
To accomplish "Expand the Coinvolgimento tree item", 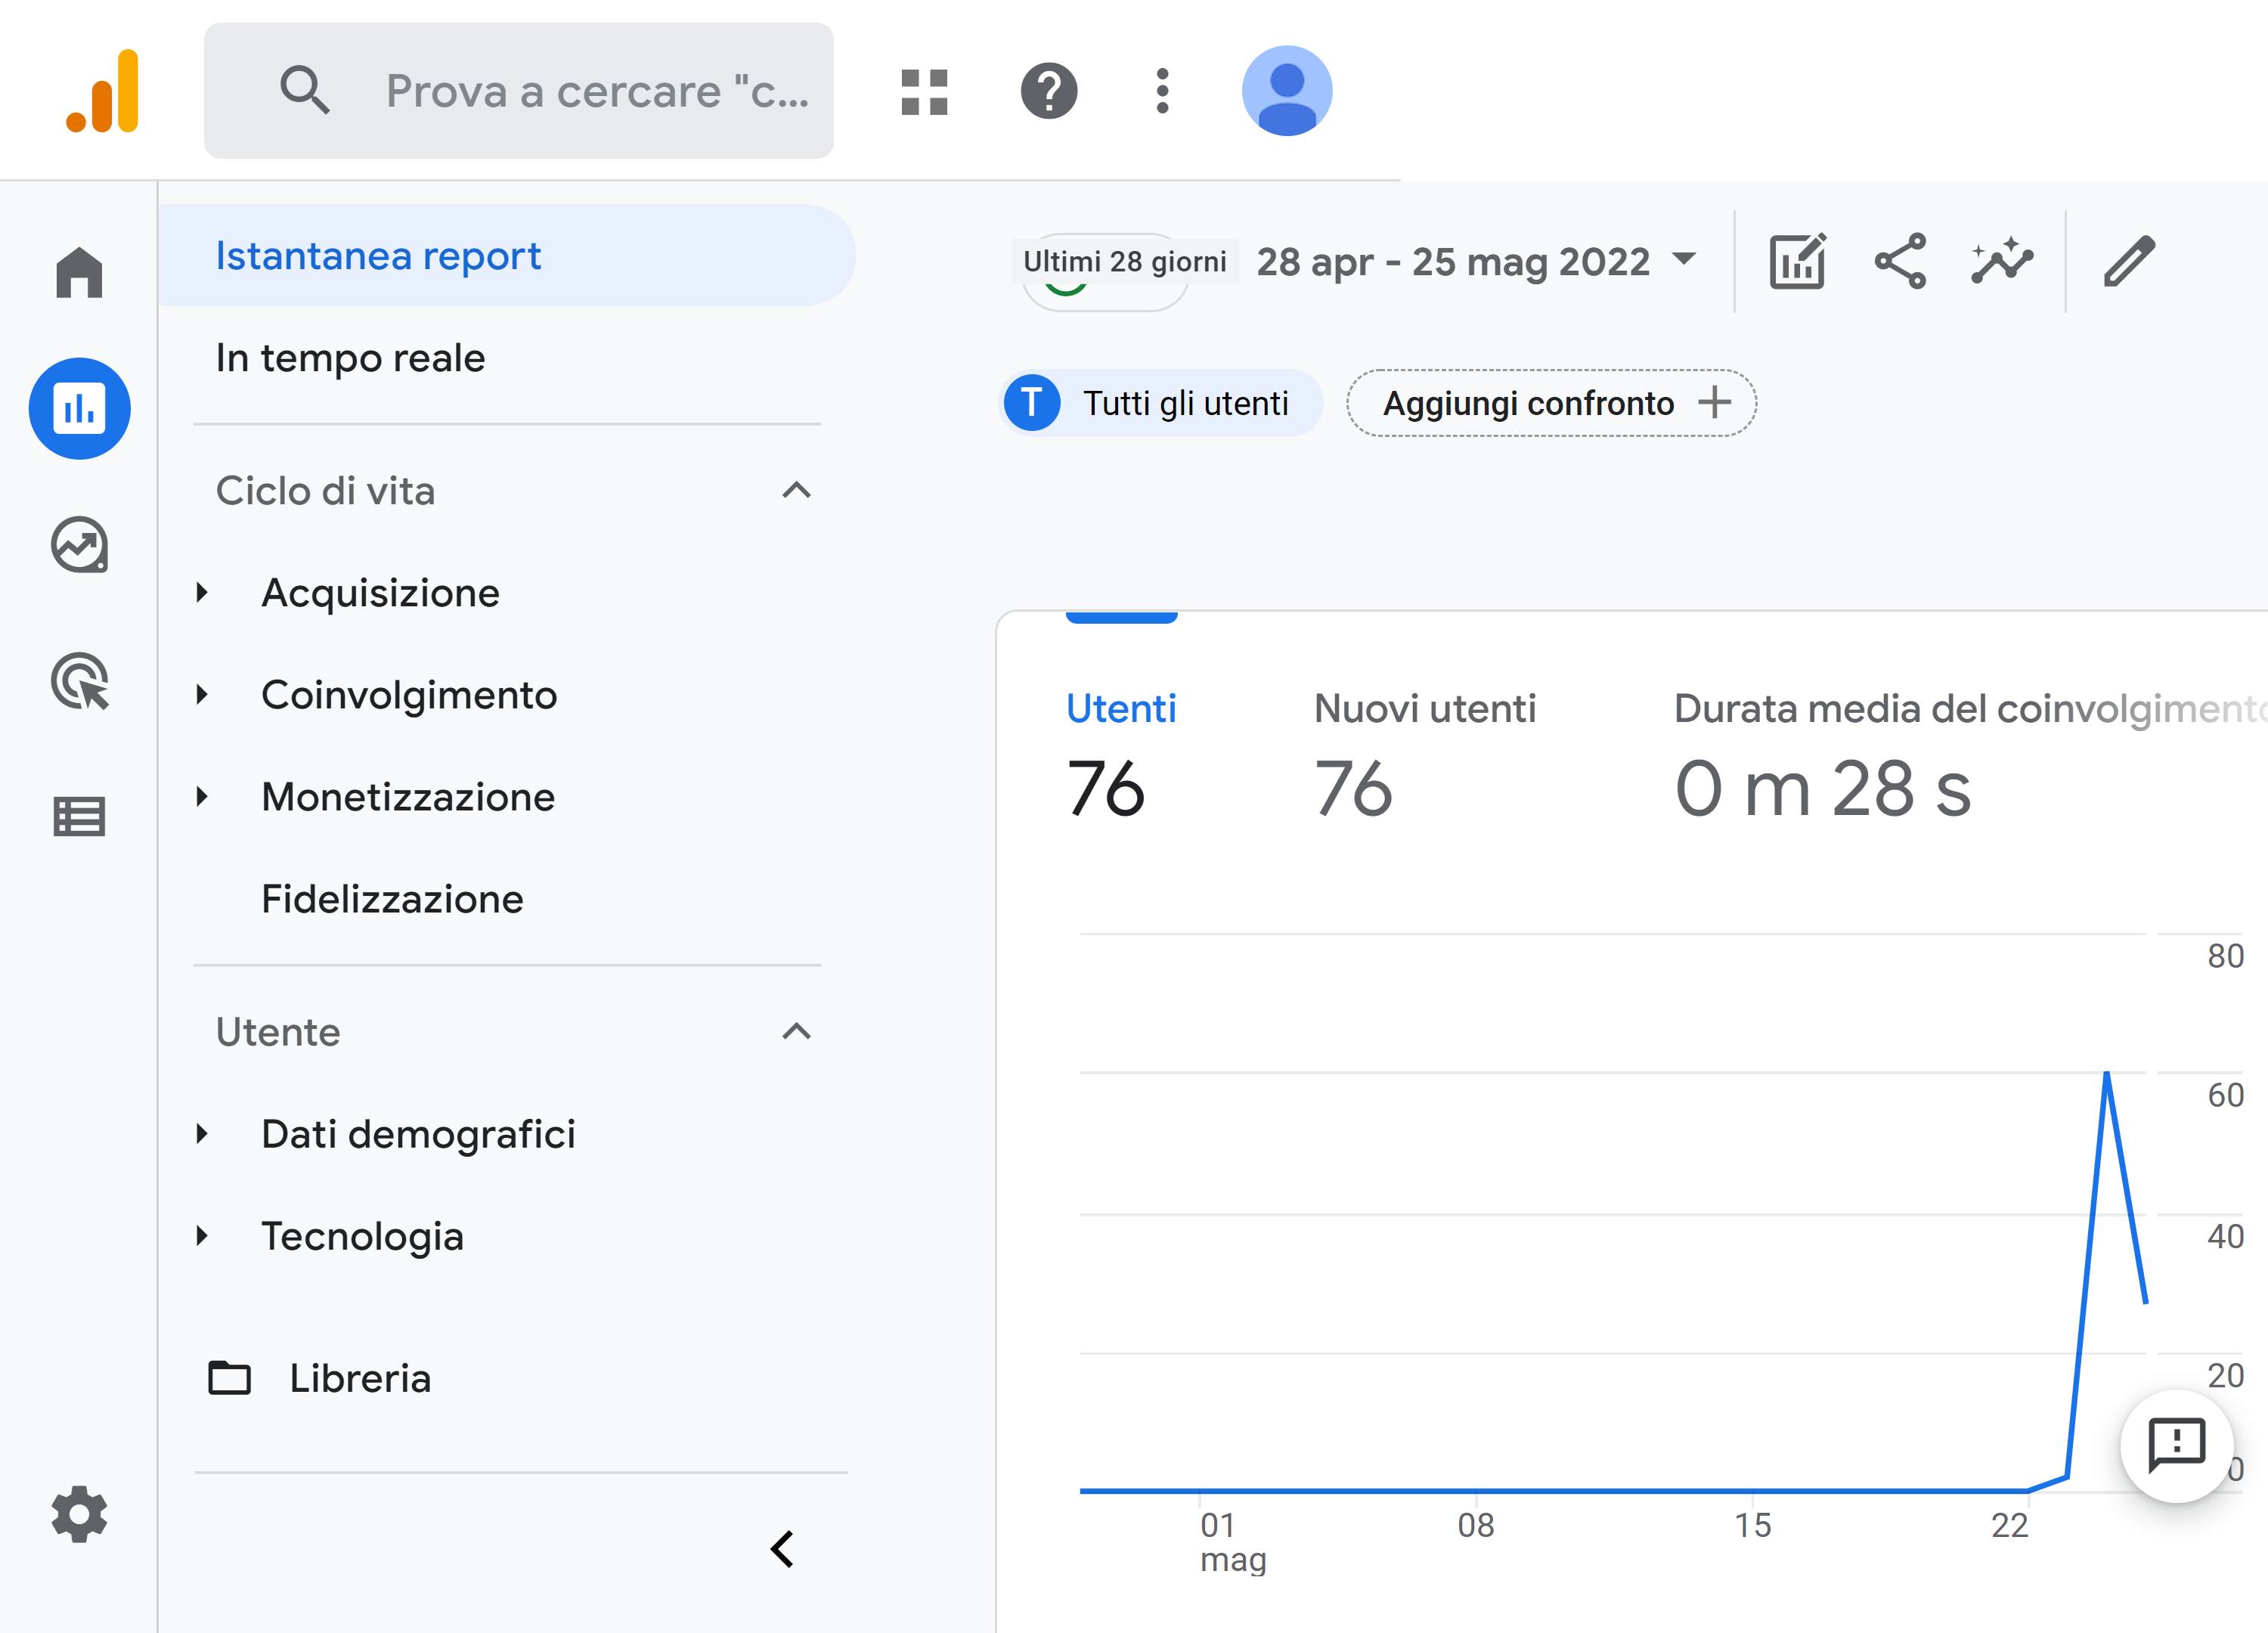I will coord(203,695).
